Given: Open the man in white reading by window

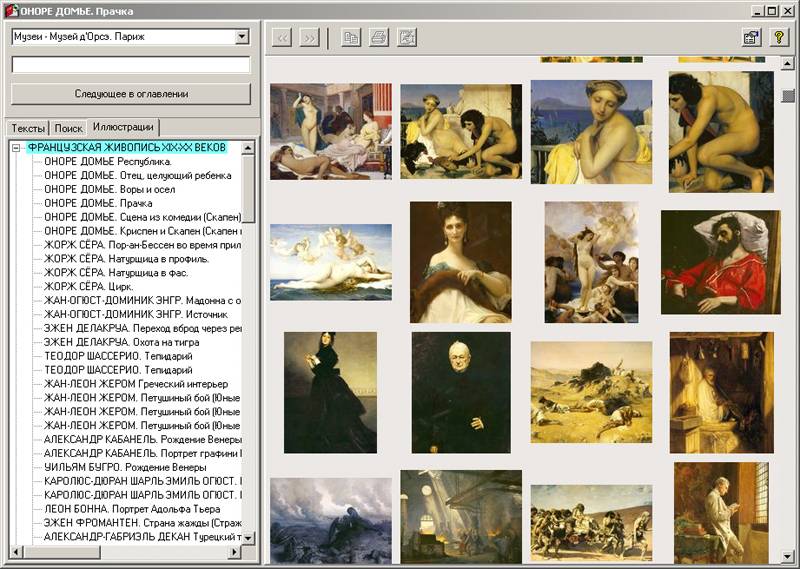Looking at the screenshot, I should [x=721, y=513].
